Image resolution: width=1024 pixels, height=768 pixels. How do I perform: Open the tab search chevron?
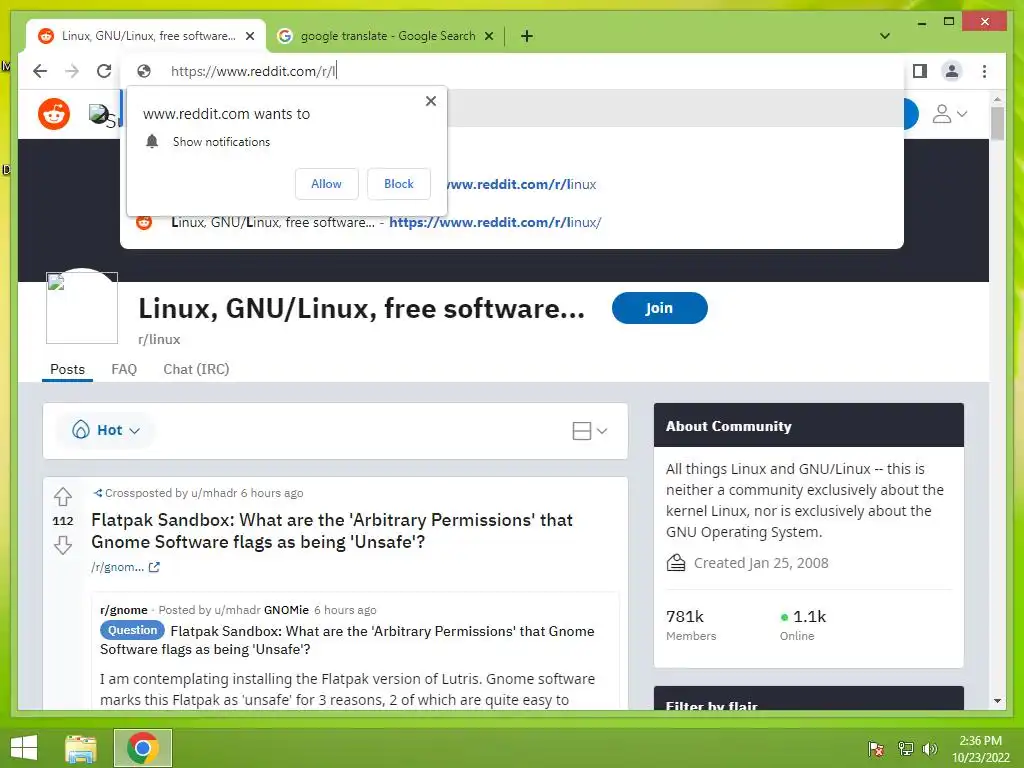click(885, 36)
